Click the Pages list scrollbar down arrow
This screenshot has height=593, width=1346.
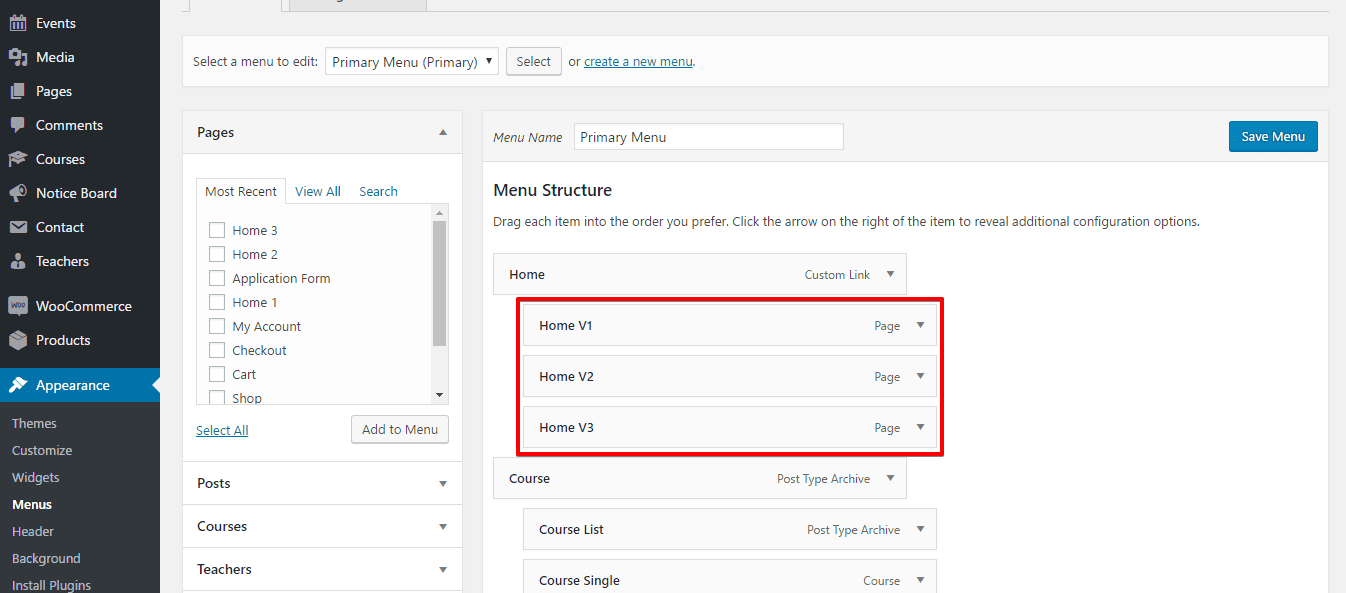(439, 395)
